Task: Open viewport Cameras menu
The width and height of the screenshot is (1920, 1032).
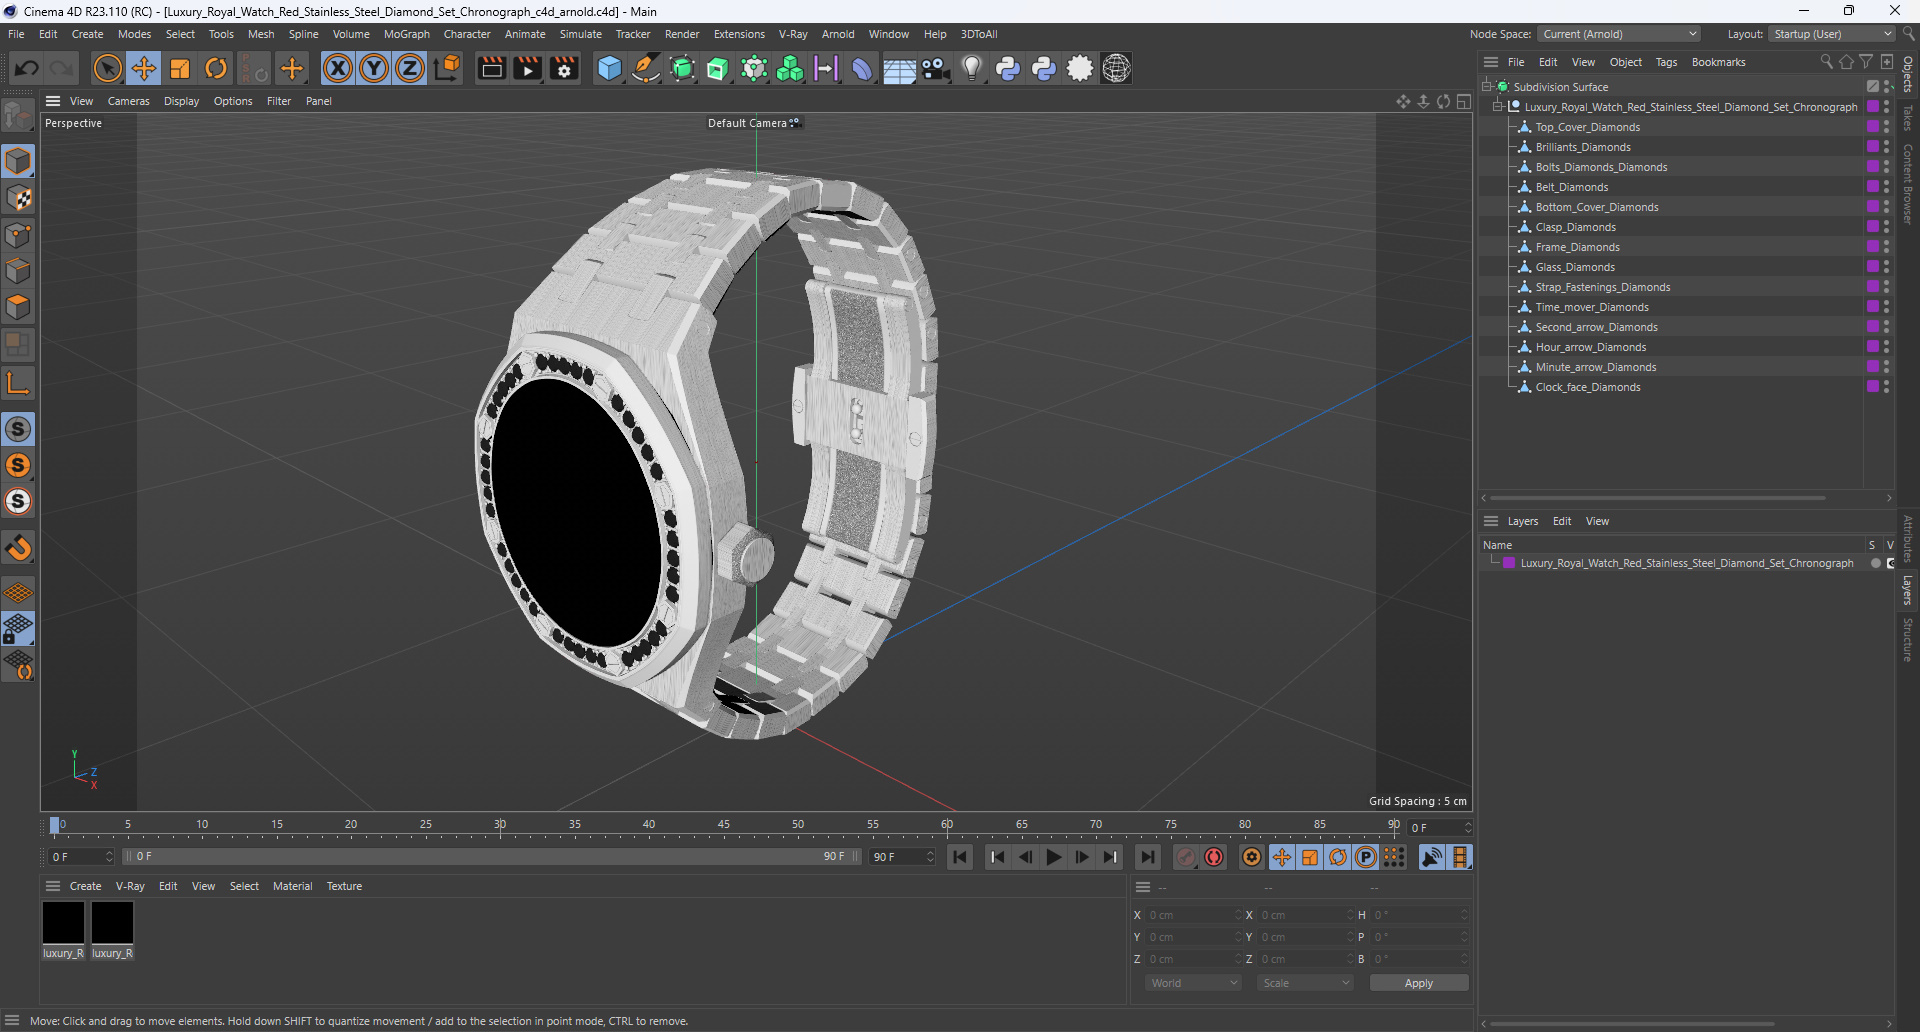Action: point(129,101)
